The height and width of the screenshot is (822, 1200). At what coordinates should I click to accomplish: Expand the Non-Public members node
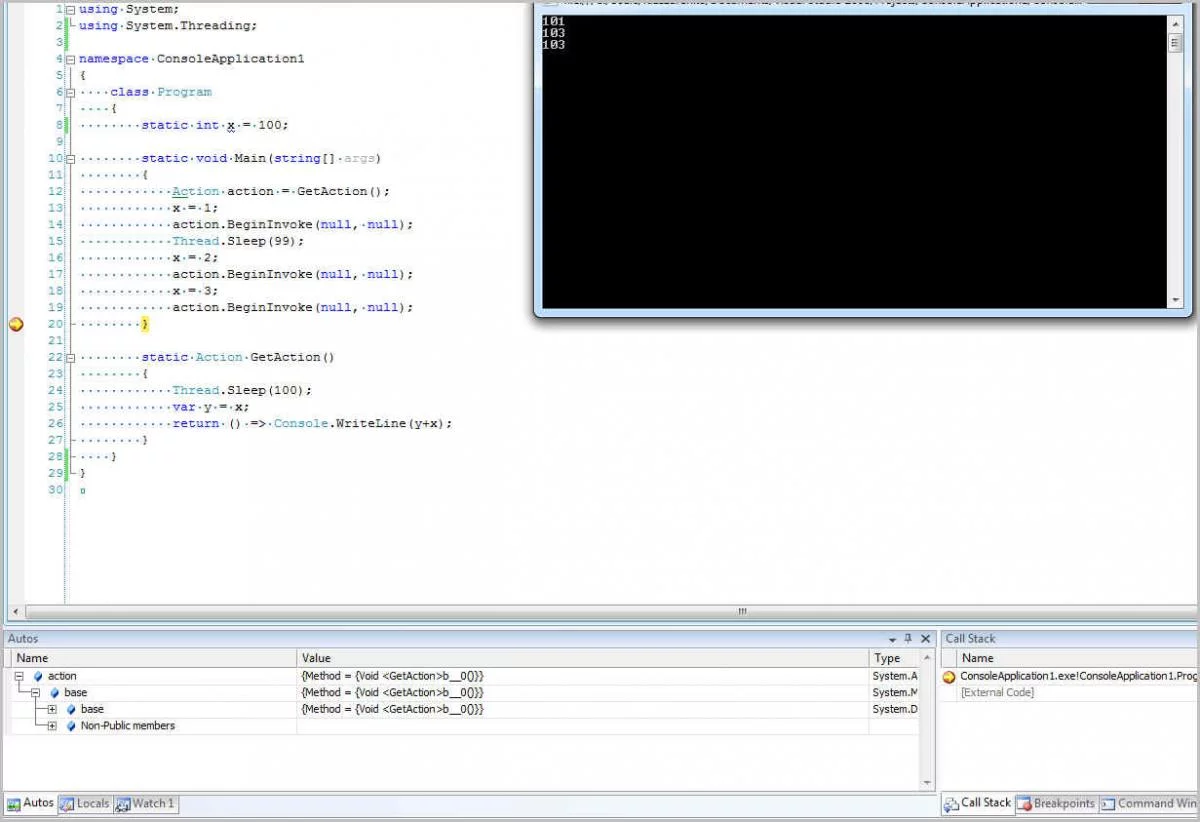coord(52,726)
